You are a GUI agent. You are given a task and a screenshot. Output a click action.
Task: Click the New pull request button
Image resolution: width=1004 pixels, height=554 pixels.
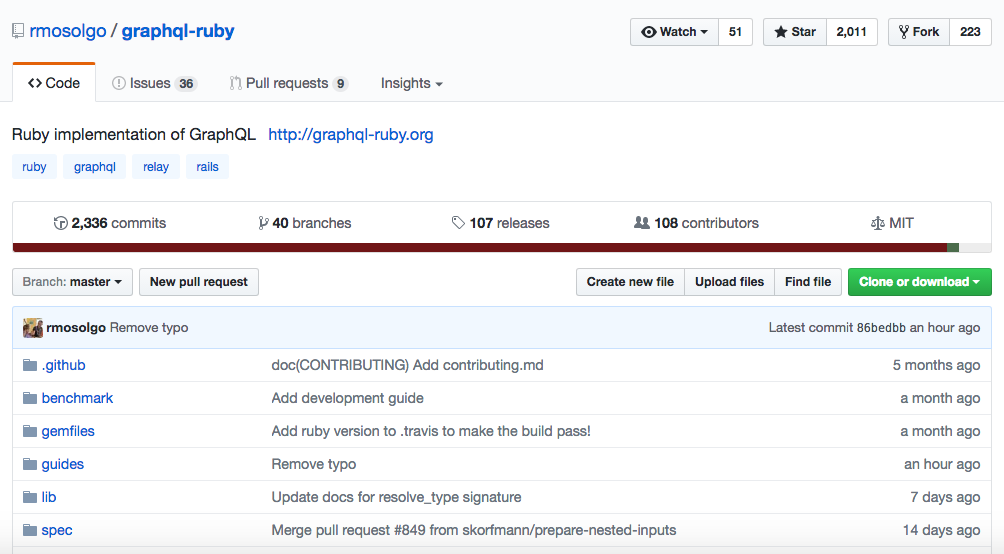click(x=198, y=282)
